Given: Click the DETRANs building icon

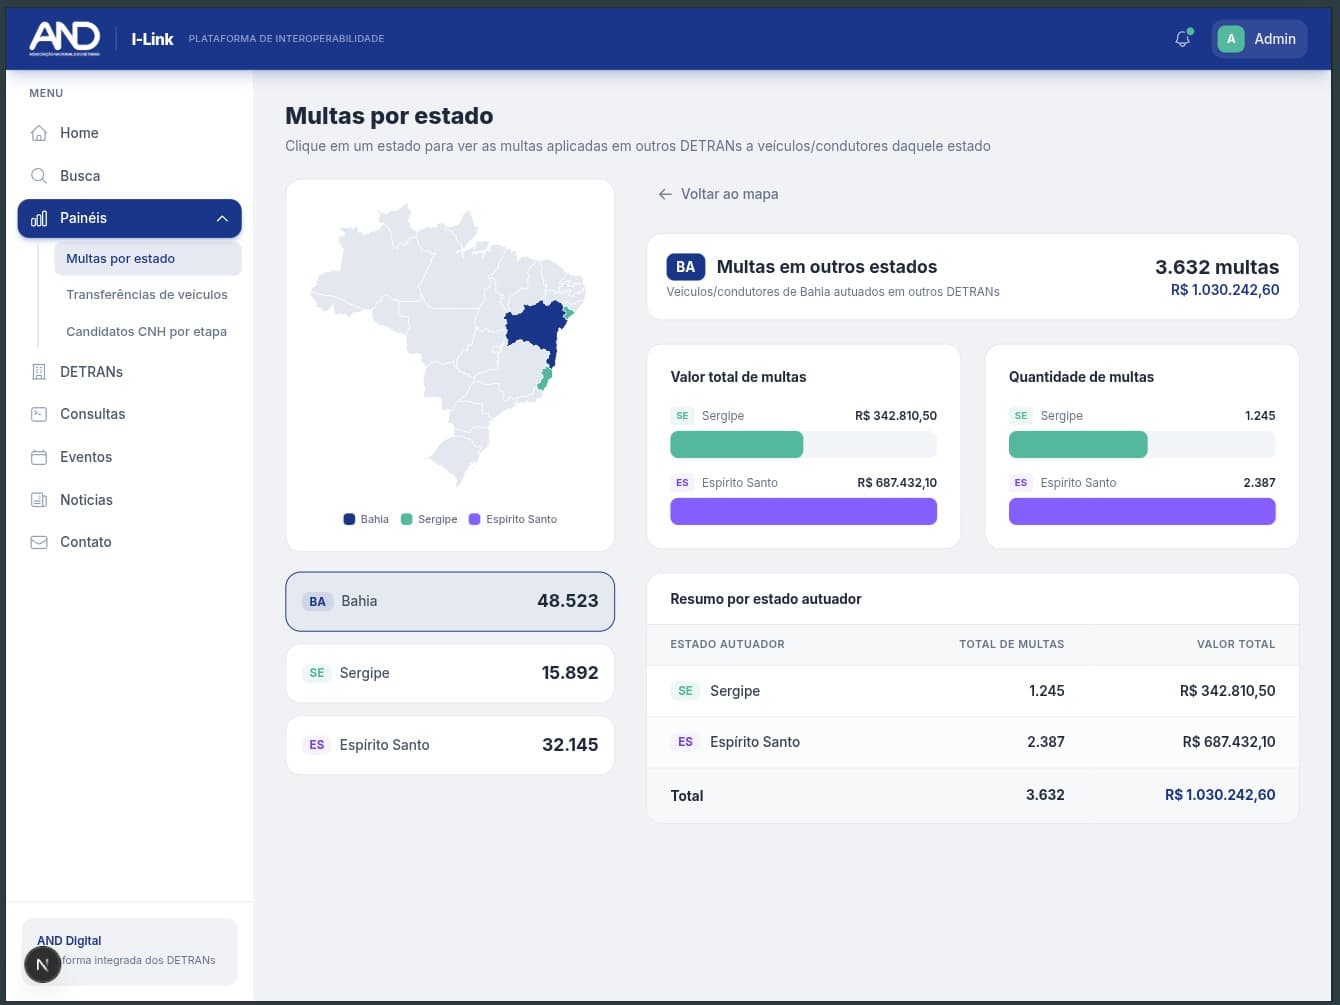Looking at the screenshot, I should (x=39, y=372).
